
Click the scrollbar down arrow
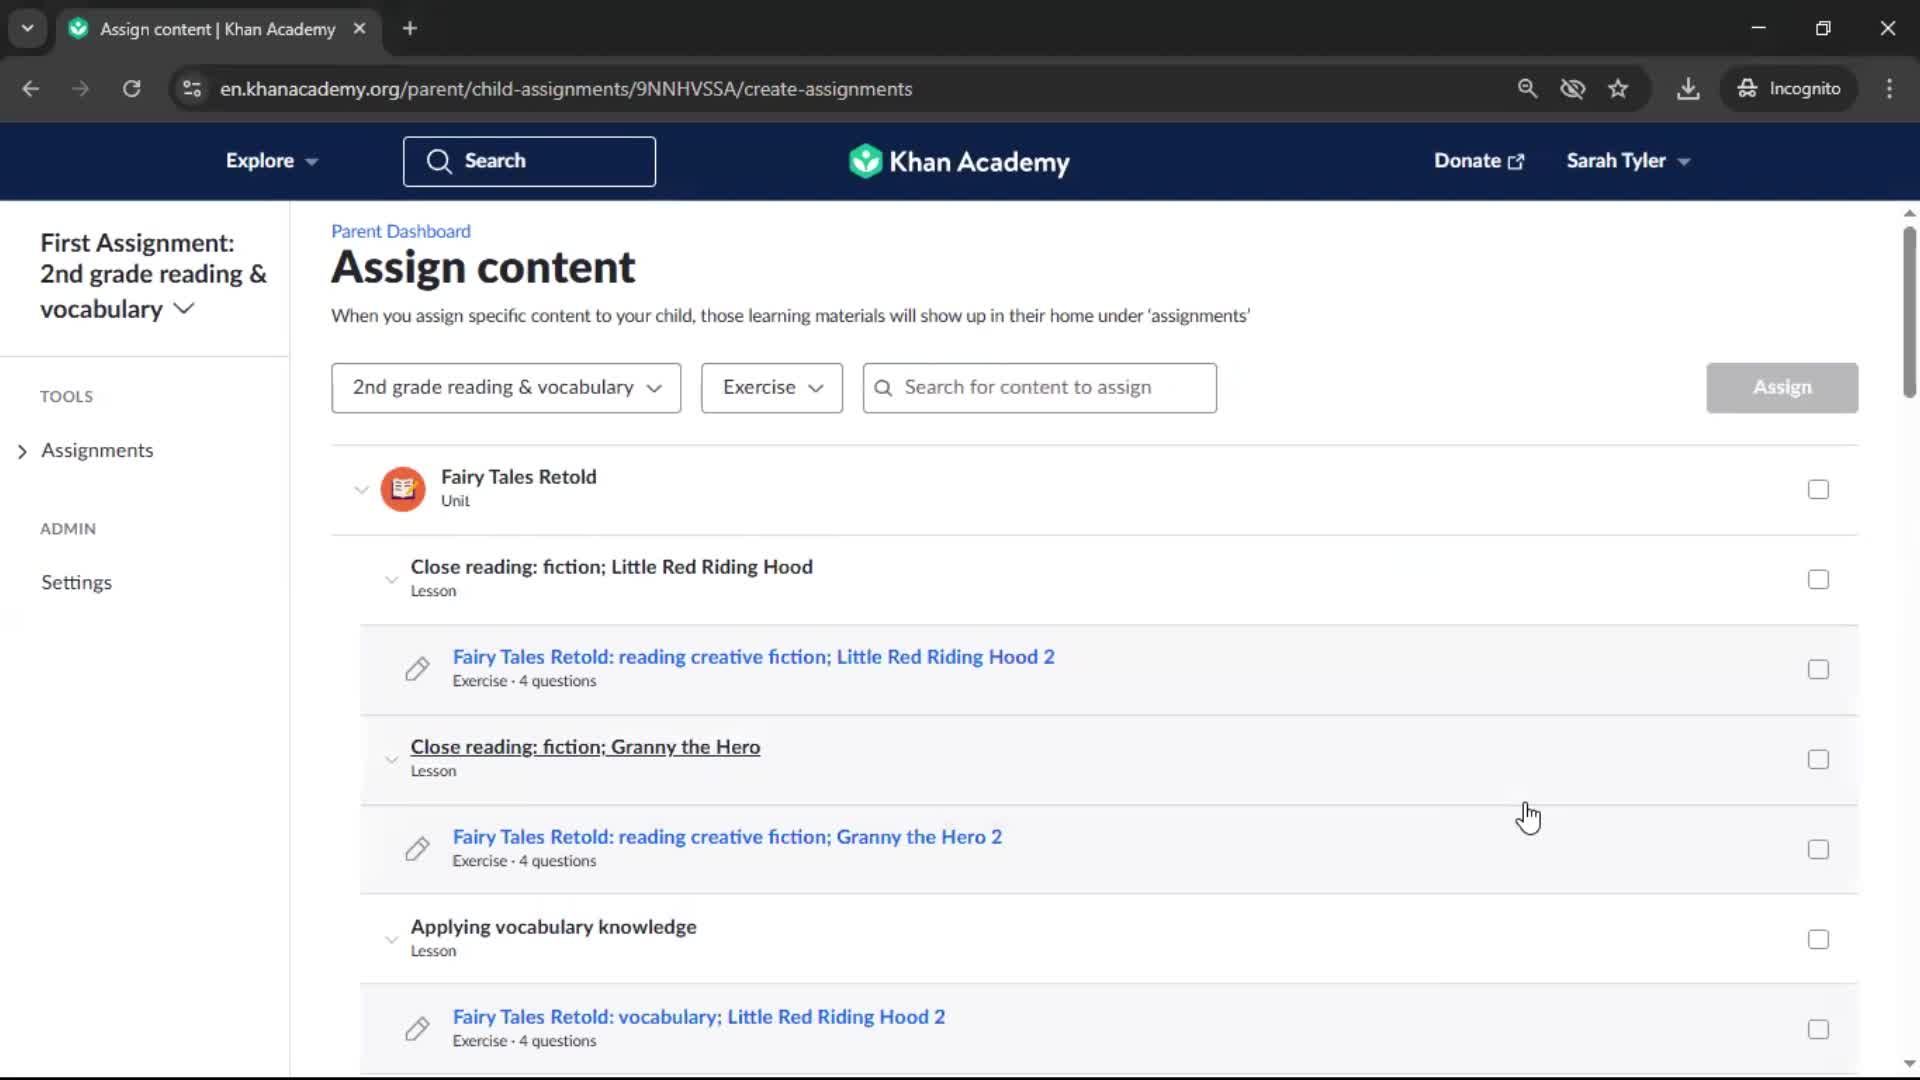[x=1909, y=1064]
